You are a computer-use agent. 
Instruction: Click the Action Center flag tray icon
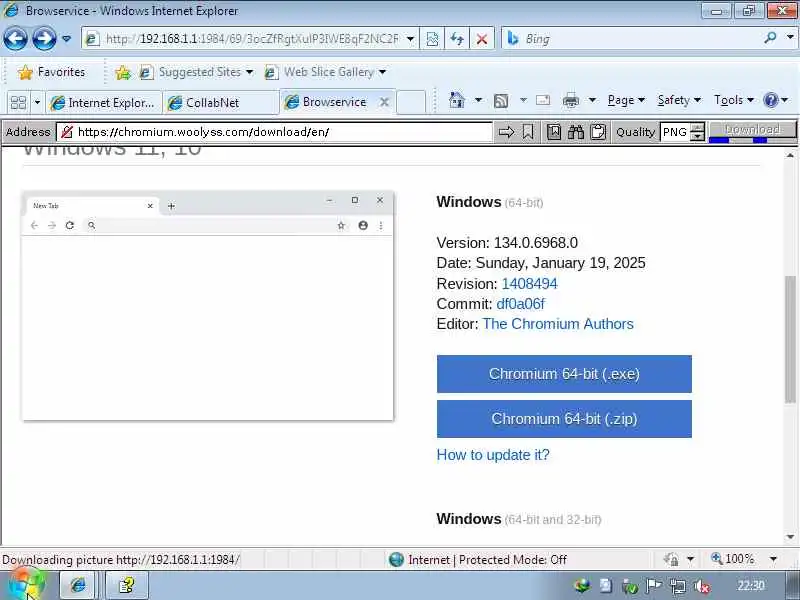click(x=654, y=585)
